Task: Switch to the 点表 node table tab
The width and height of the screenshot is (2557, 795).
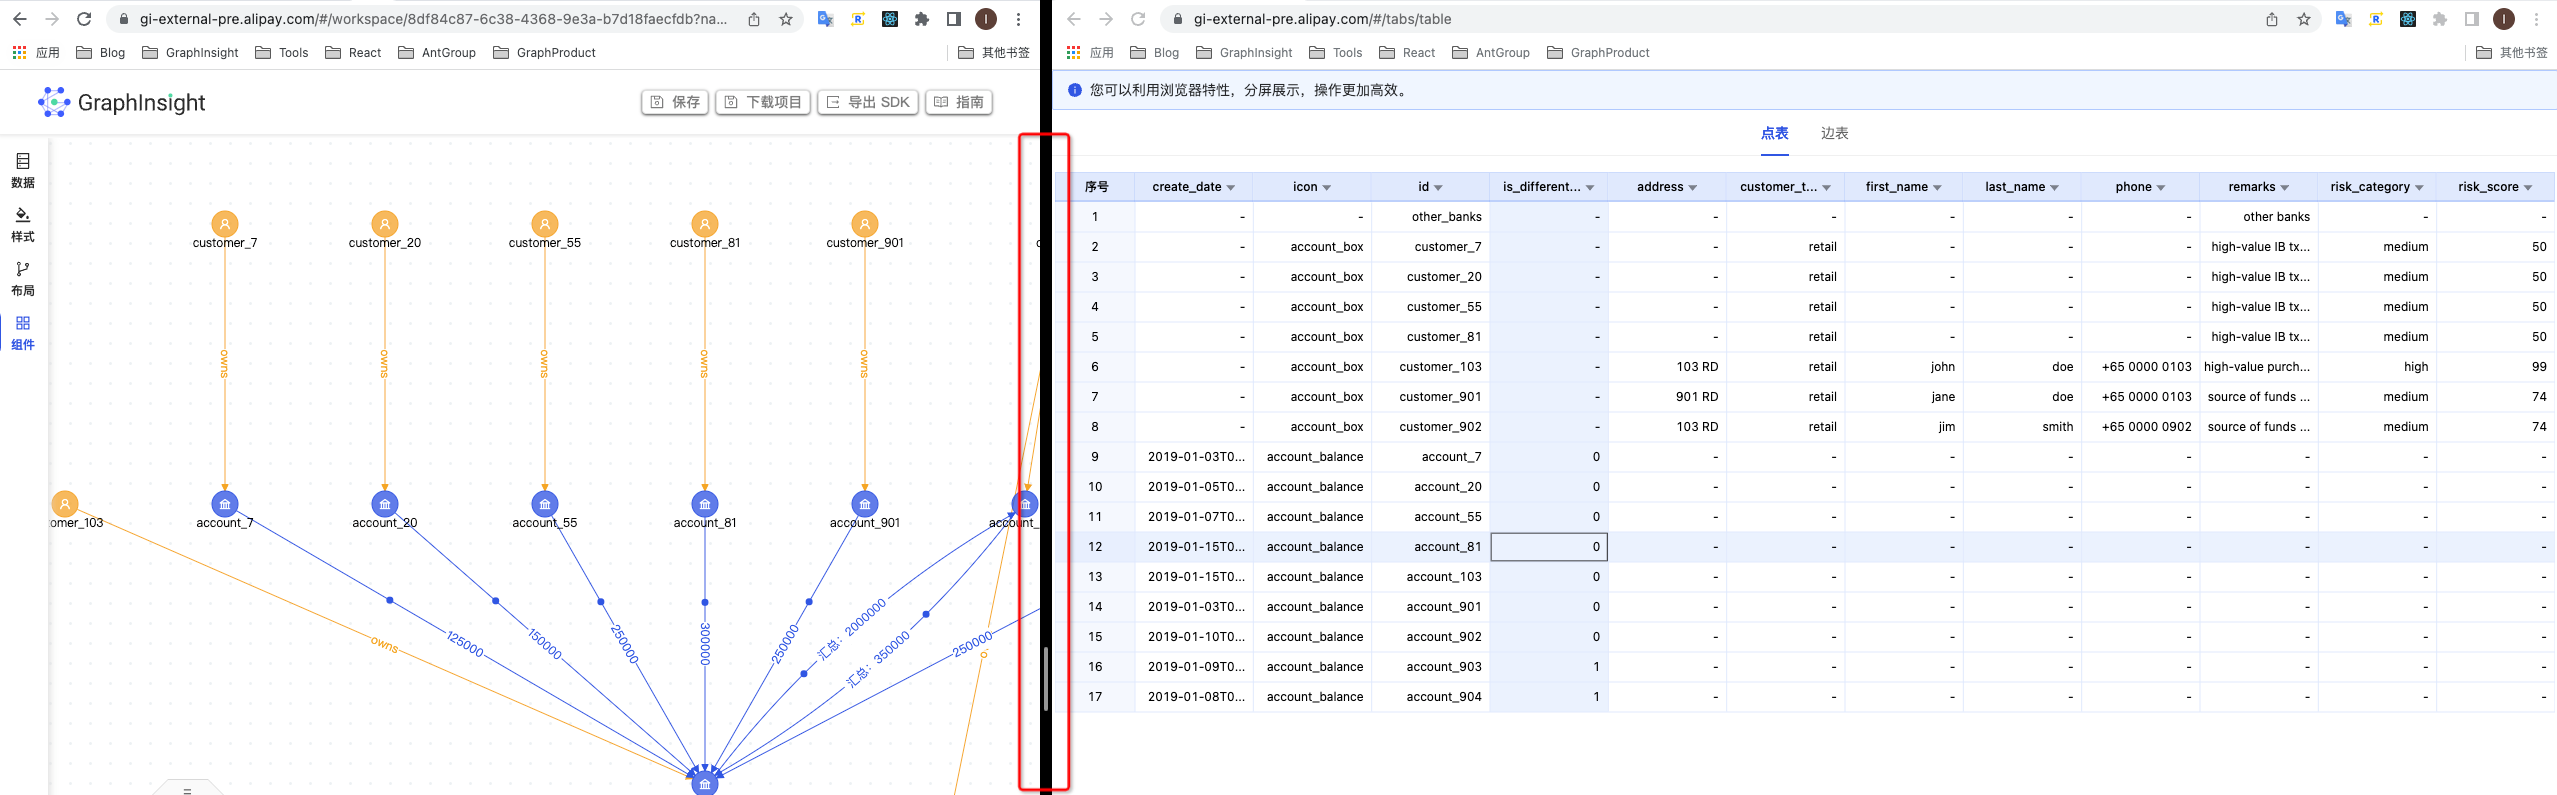Action: click(x=1775, y=133)
